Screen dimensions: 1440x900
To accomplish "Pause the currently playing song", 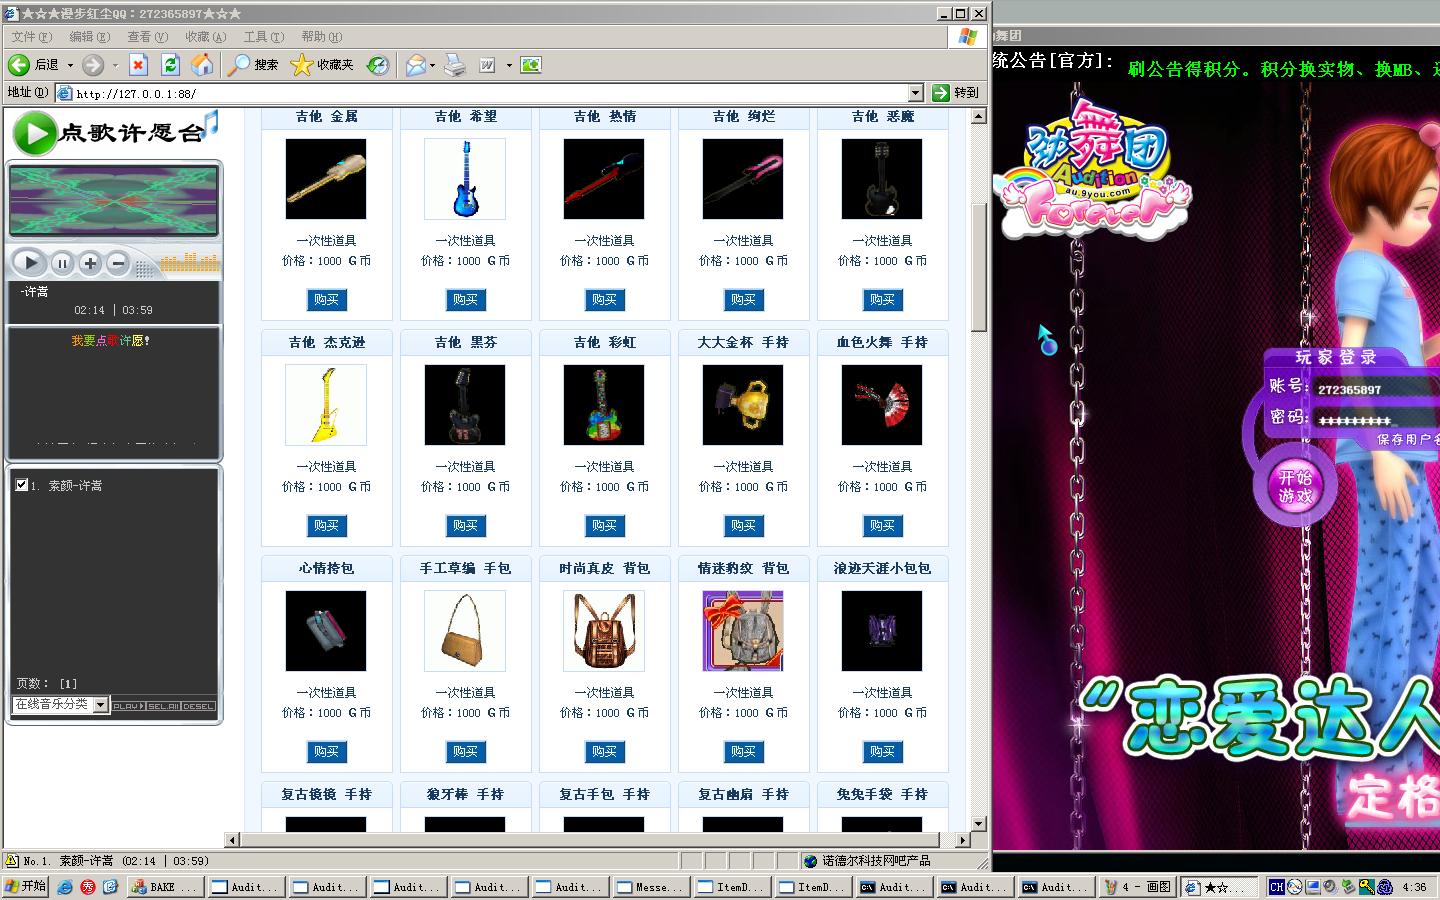I will [62, 264].
